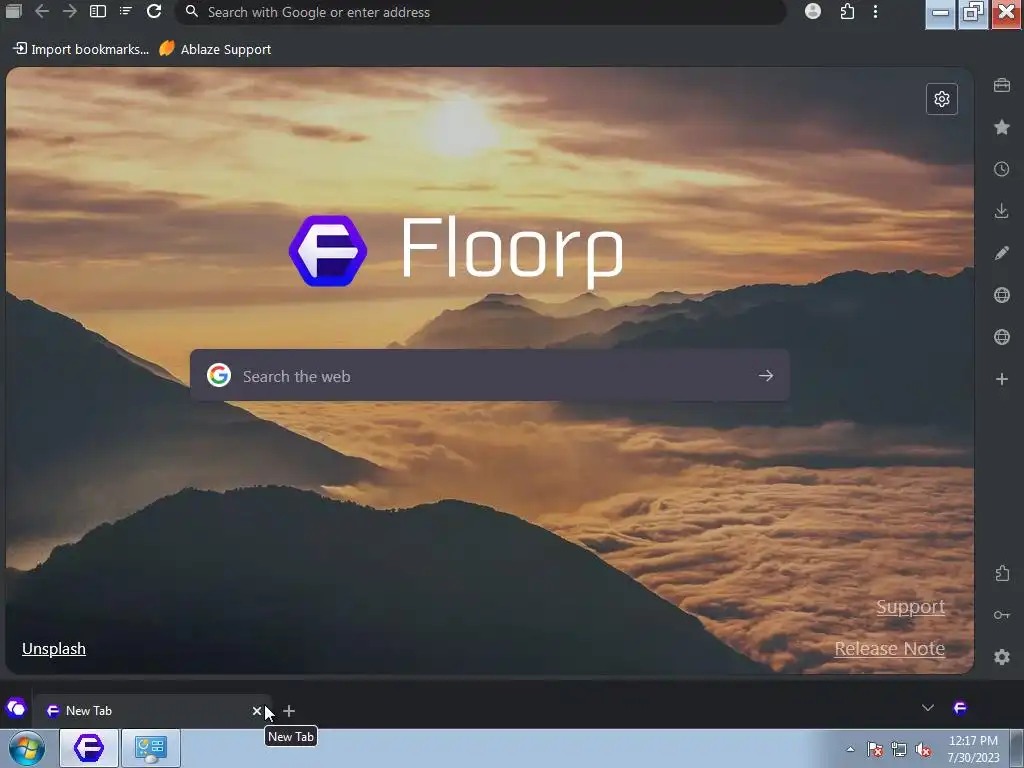Go forward with the forward arrow
The image size is (1024, 768).
70,12
